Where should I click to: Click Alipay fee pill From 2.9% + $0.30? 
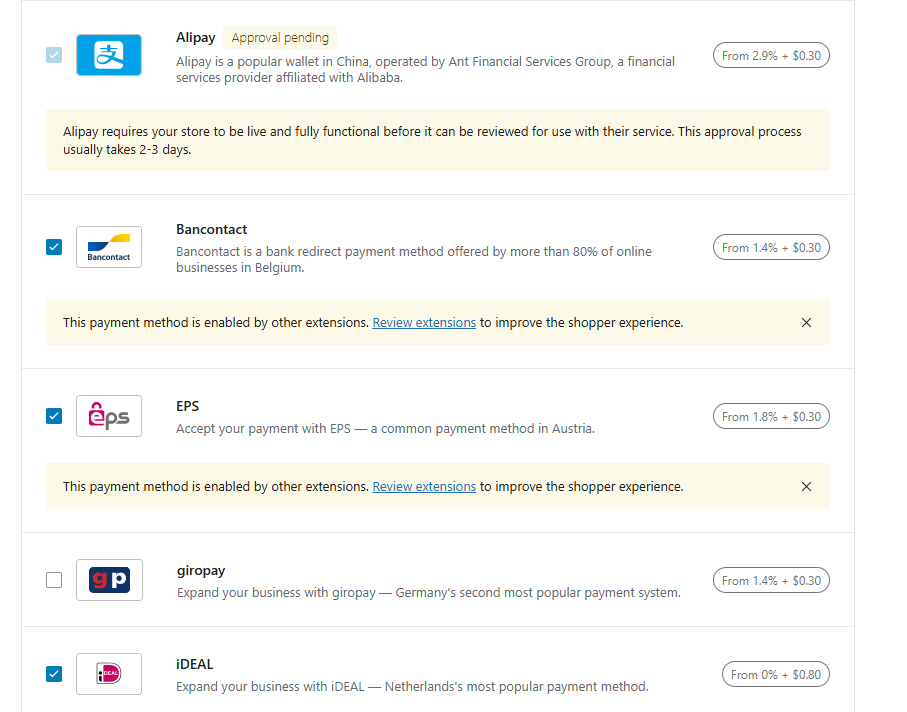click(771, 55)
